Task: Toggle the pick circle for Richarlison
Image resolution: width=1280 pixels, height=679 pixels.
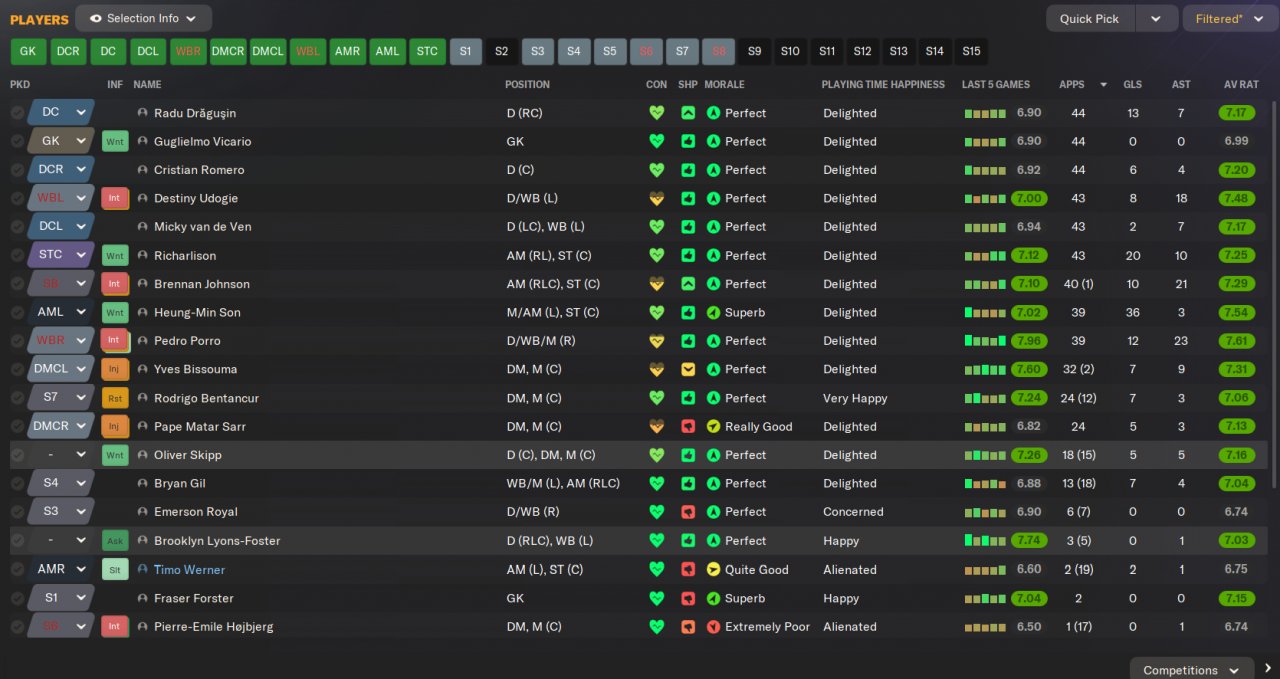Action: (x=17, y=256)
